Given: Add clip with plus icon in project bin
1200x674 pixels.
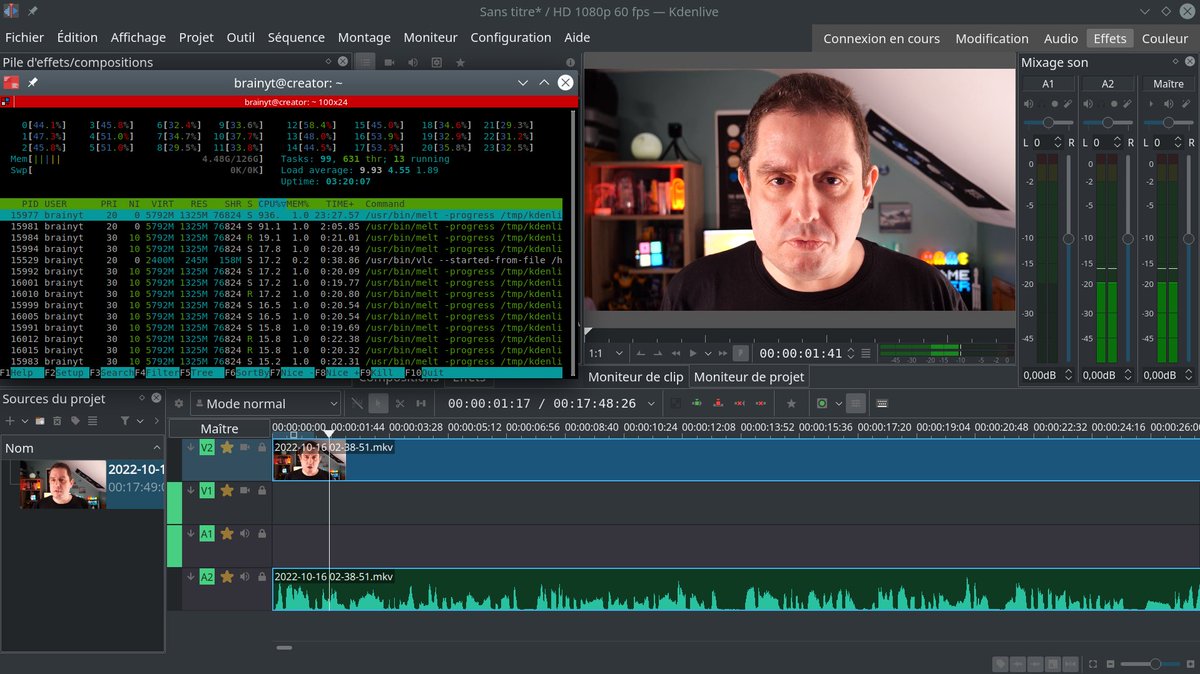Looking at the screenshot, I should tap(10, 421).
